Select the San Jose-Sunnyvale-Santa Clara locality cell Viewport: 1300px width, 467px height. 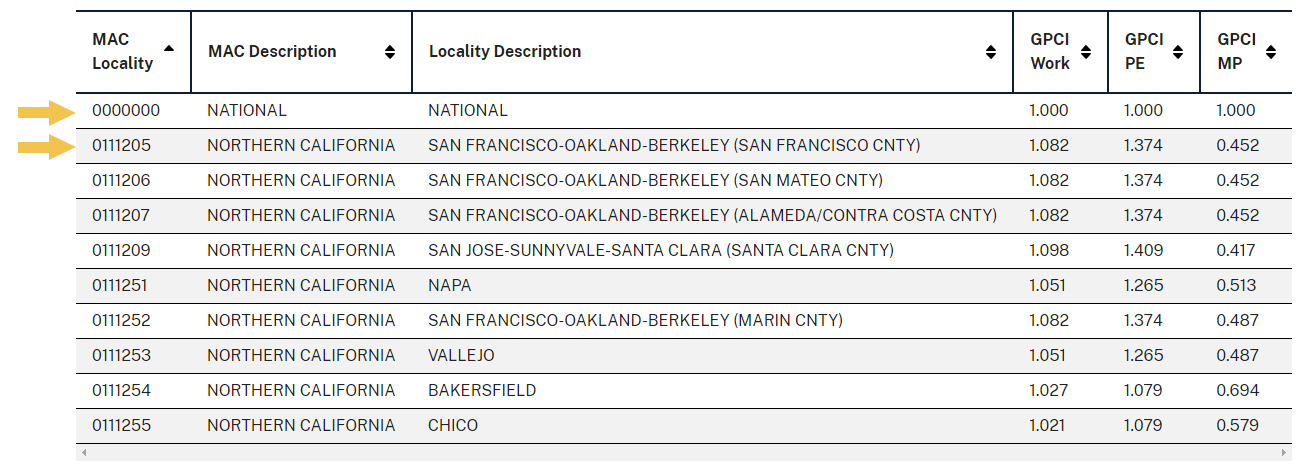point(661,251)
